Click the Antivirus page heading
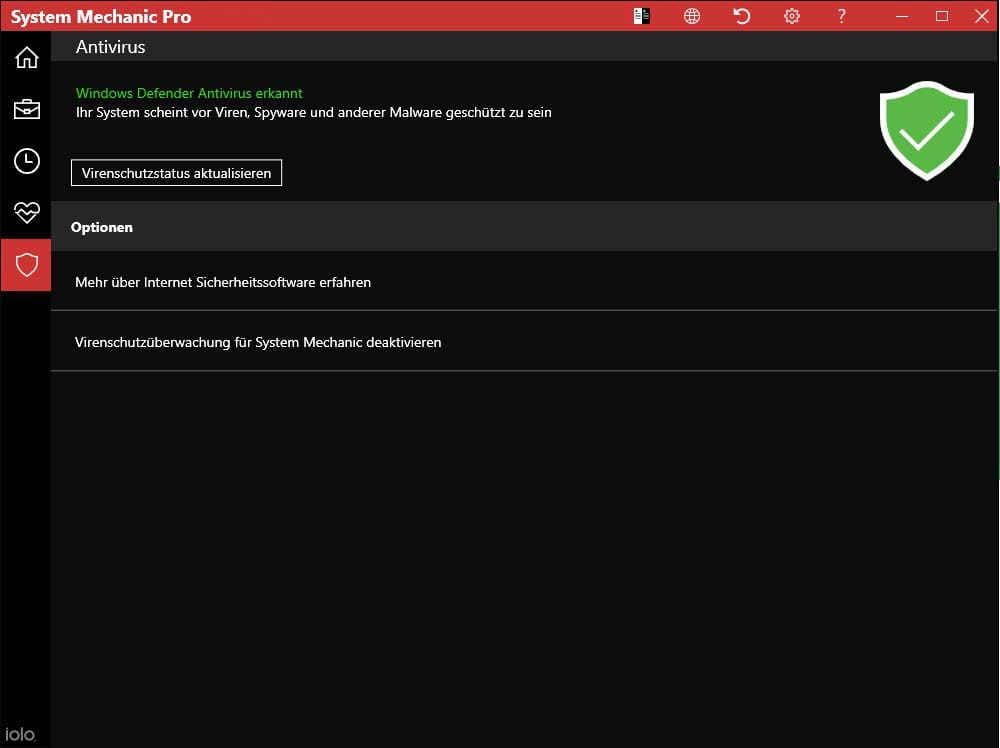 [111, 47]
